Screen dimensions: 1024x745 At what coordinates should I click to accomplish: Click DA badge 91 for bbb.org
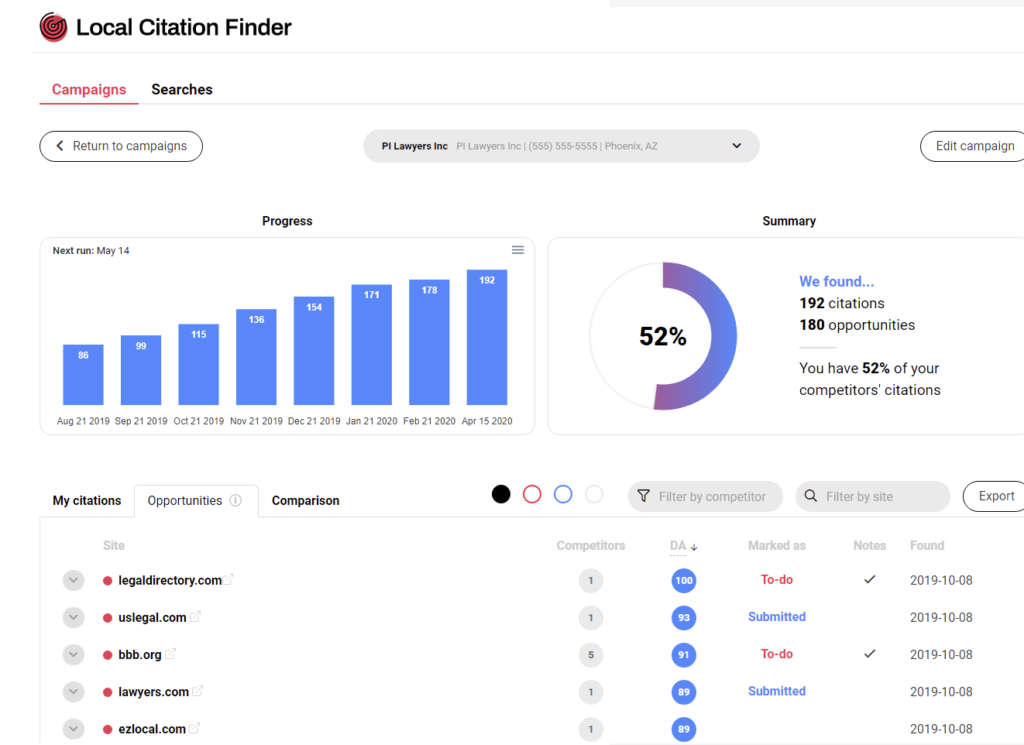click(x=683, y=655)
